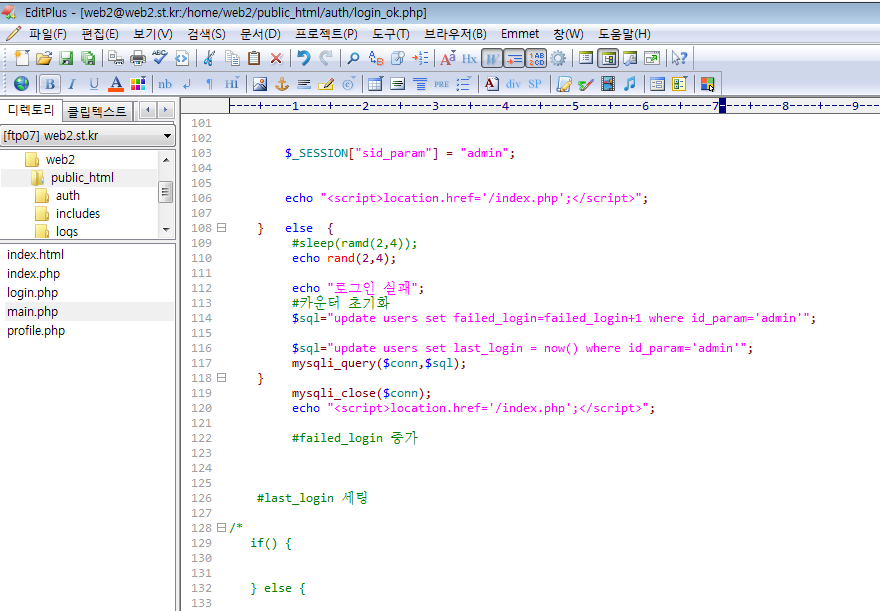Open the 파일(F) menu

click(x=48, y=34)
